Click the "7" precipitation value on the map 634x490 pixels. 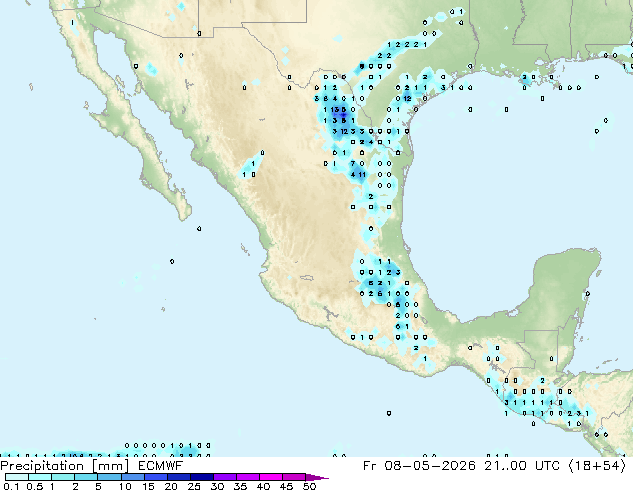(353, 164)
